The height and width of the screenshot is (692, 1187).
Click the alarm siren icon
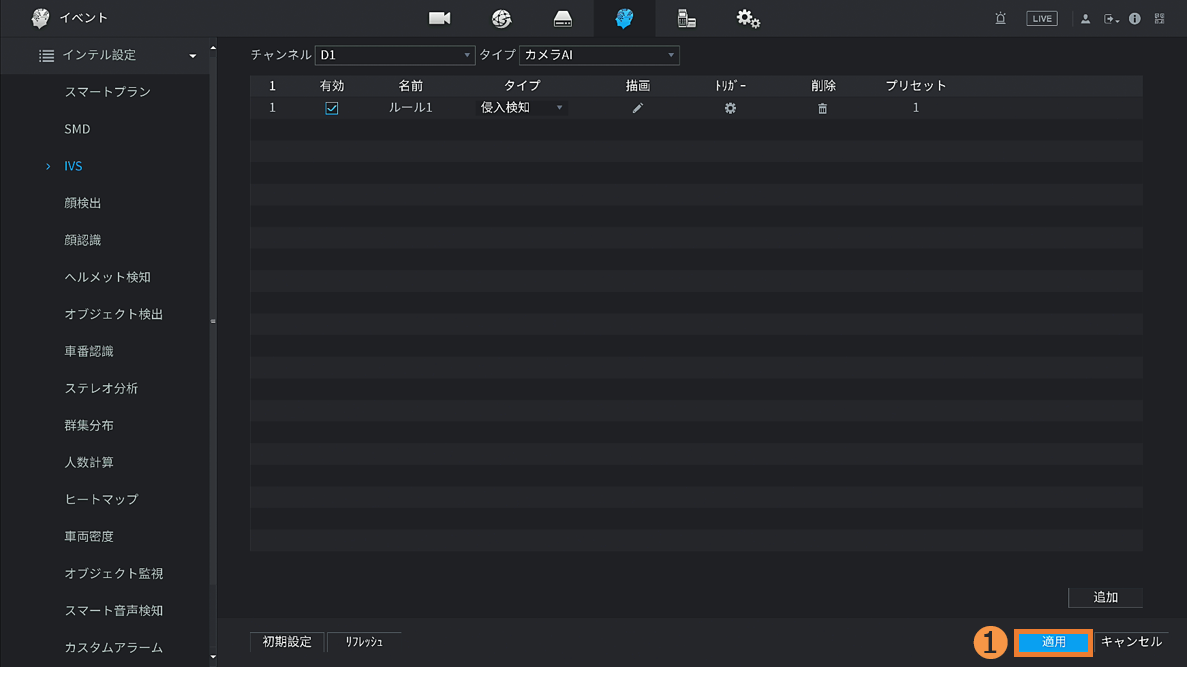pyautogui.click(x=1000, y=18)
